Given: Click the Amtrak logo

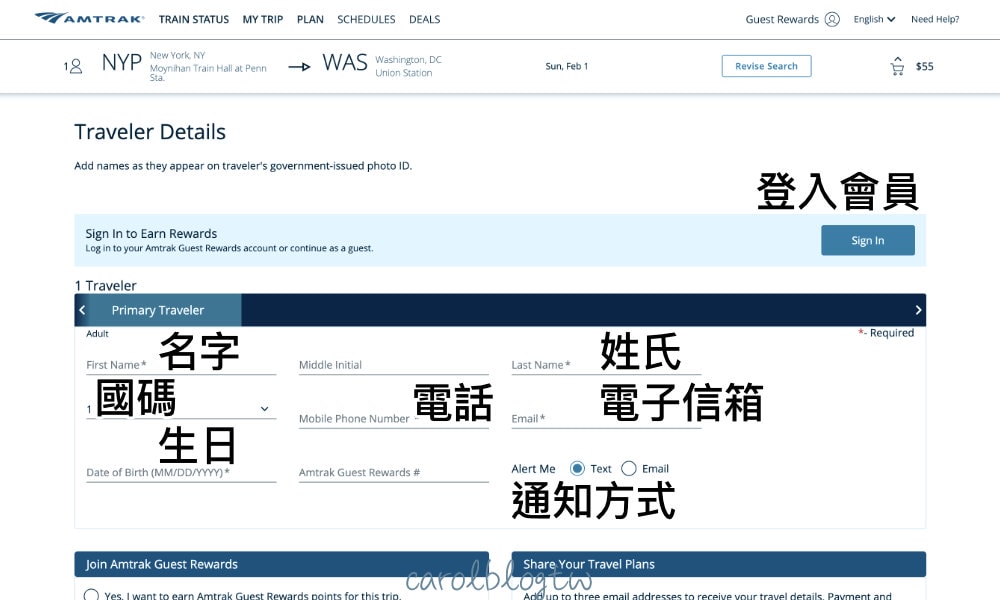Looking at the screenshot, I should click(89, 18).
